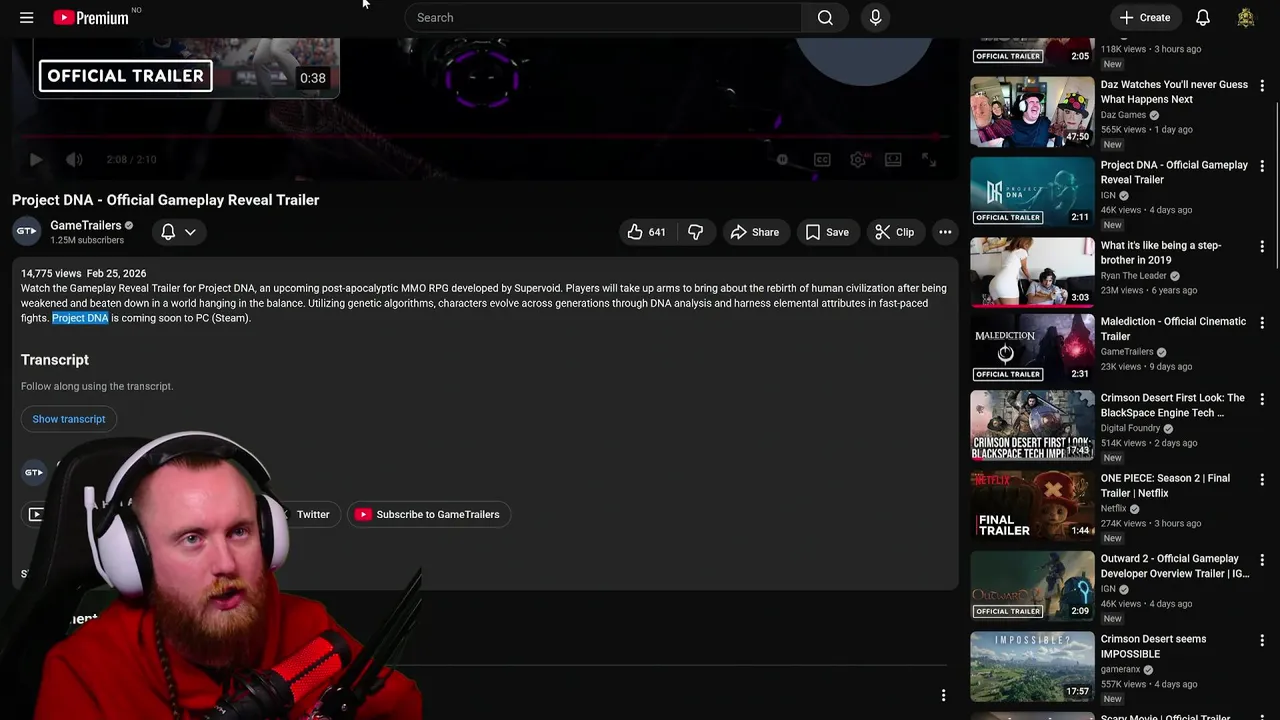The height and width of the screenshot is (720, 1280).
Task: Click the video title heading
Action: click(x=166, y=200)
